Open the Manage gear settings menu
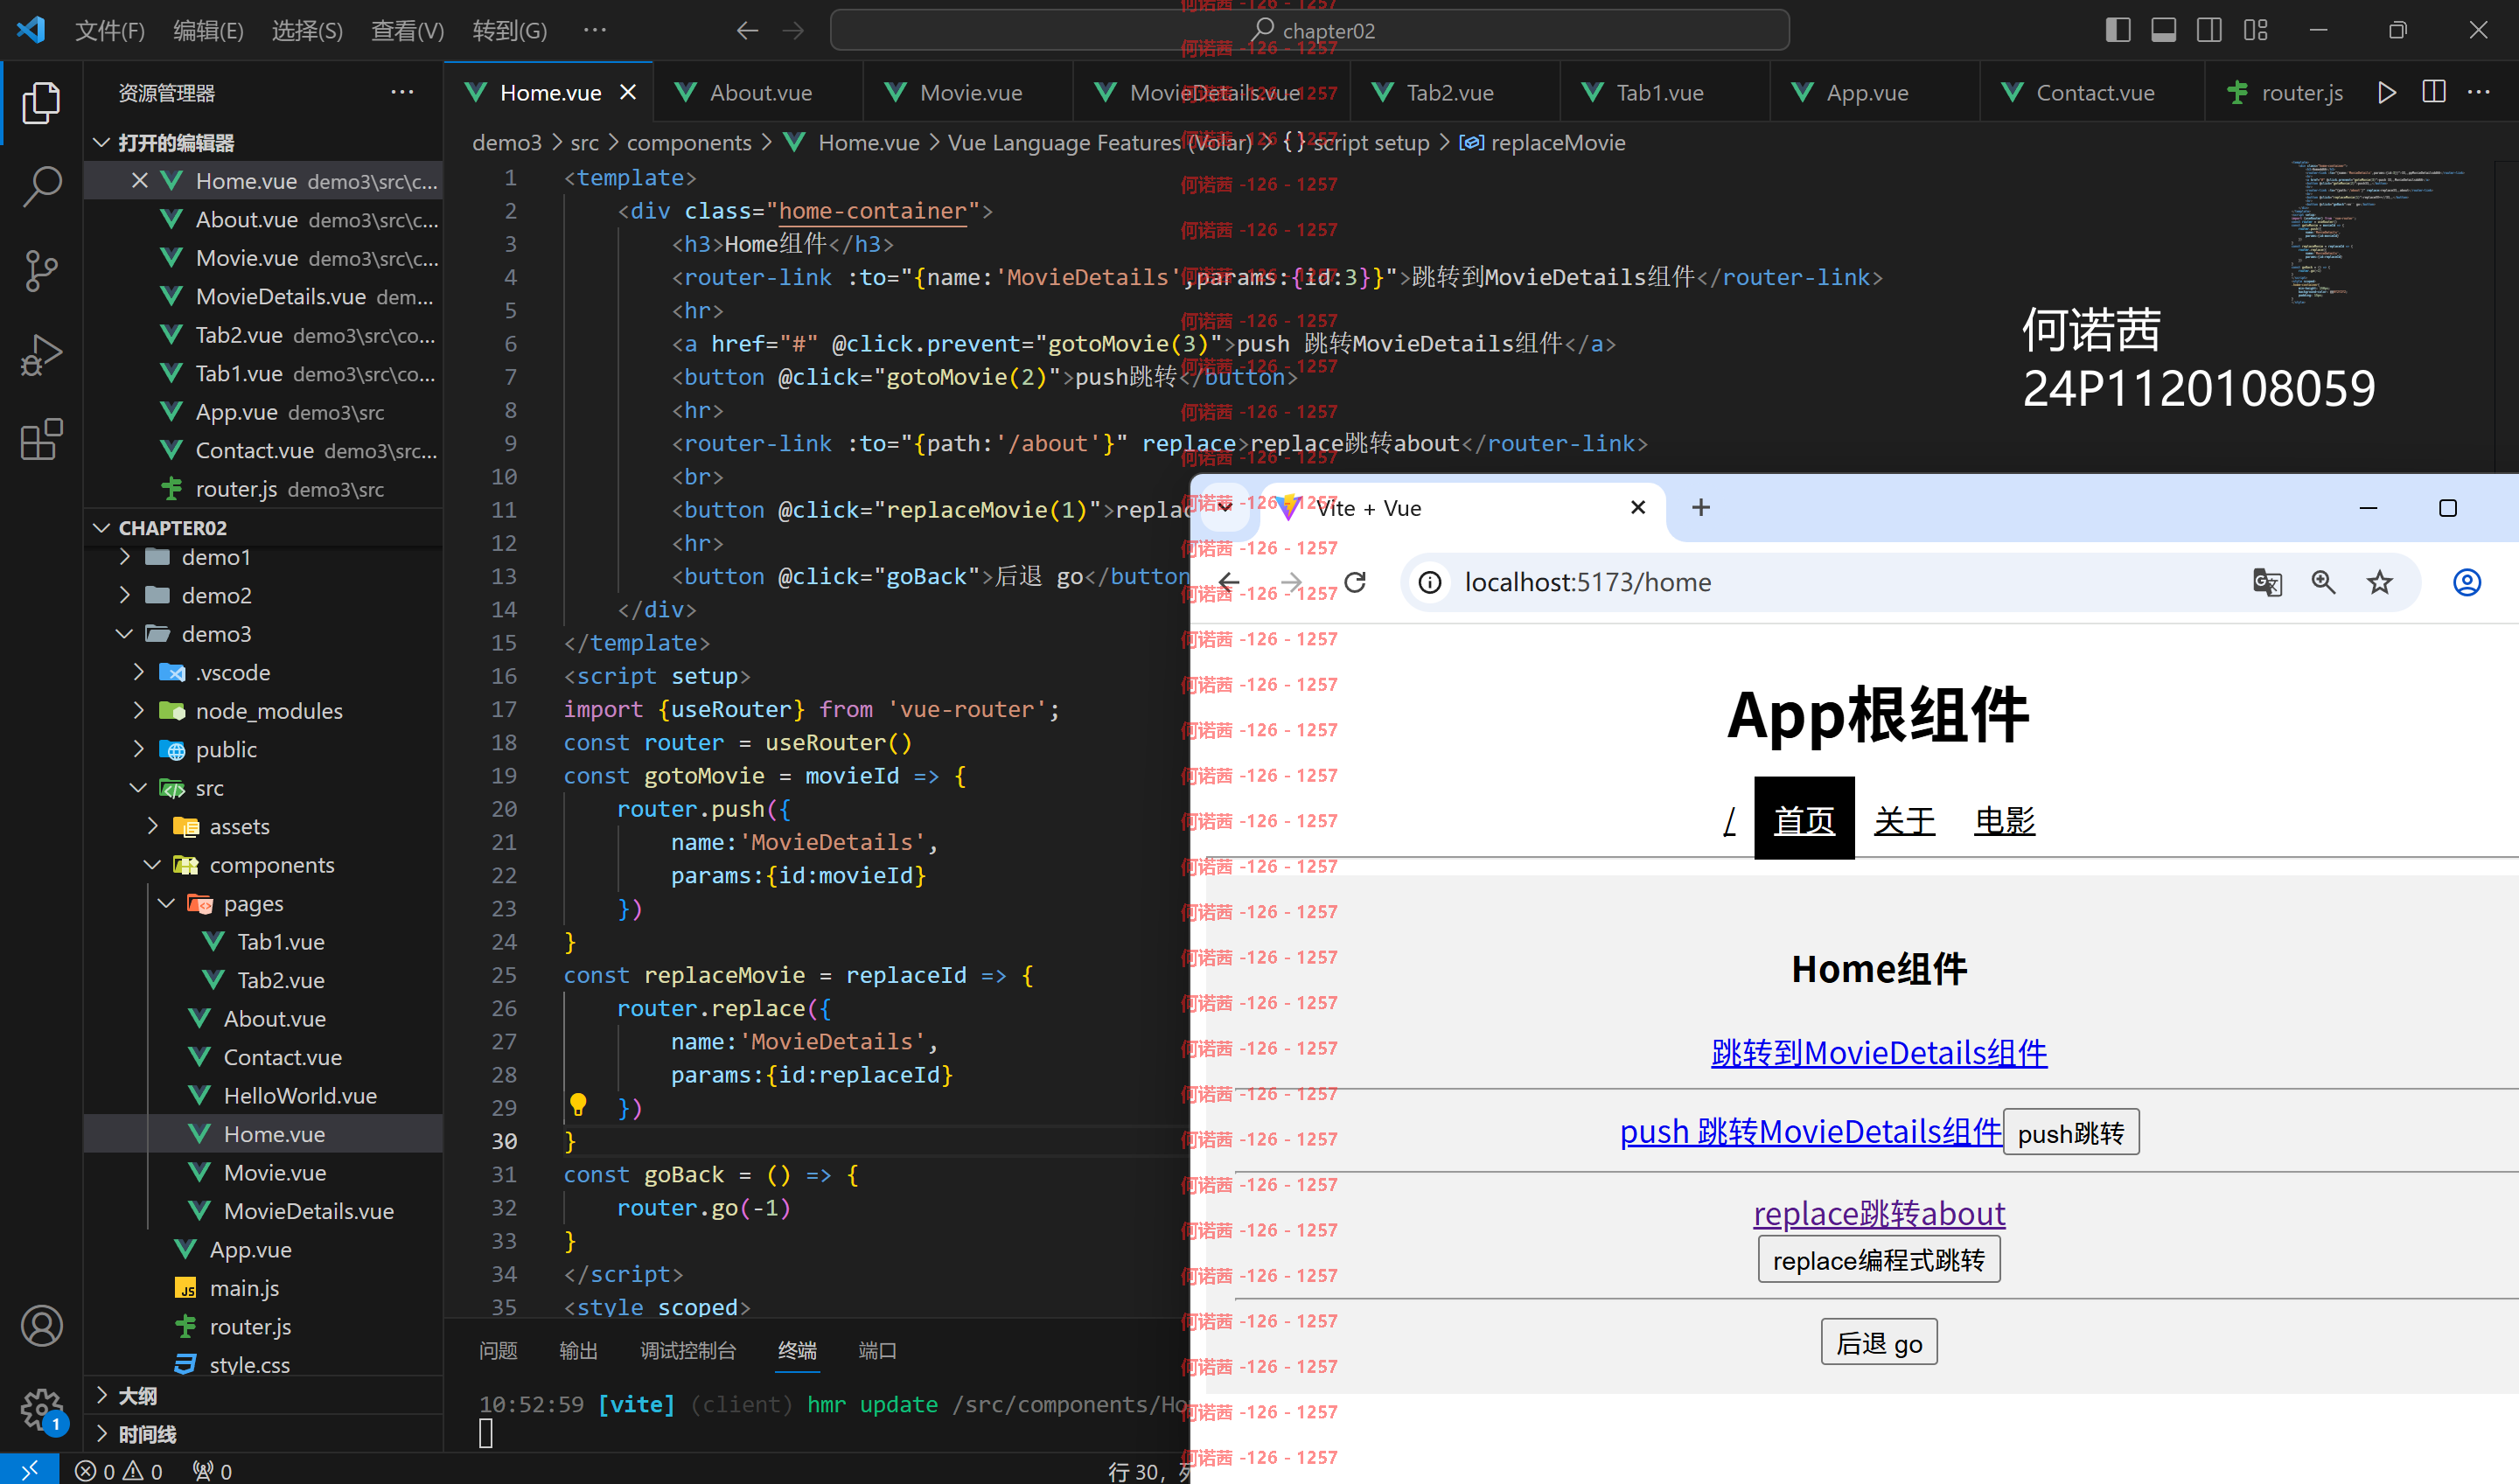 point(41,1409)
